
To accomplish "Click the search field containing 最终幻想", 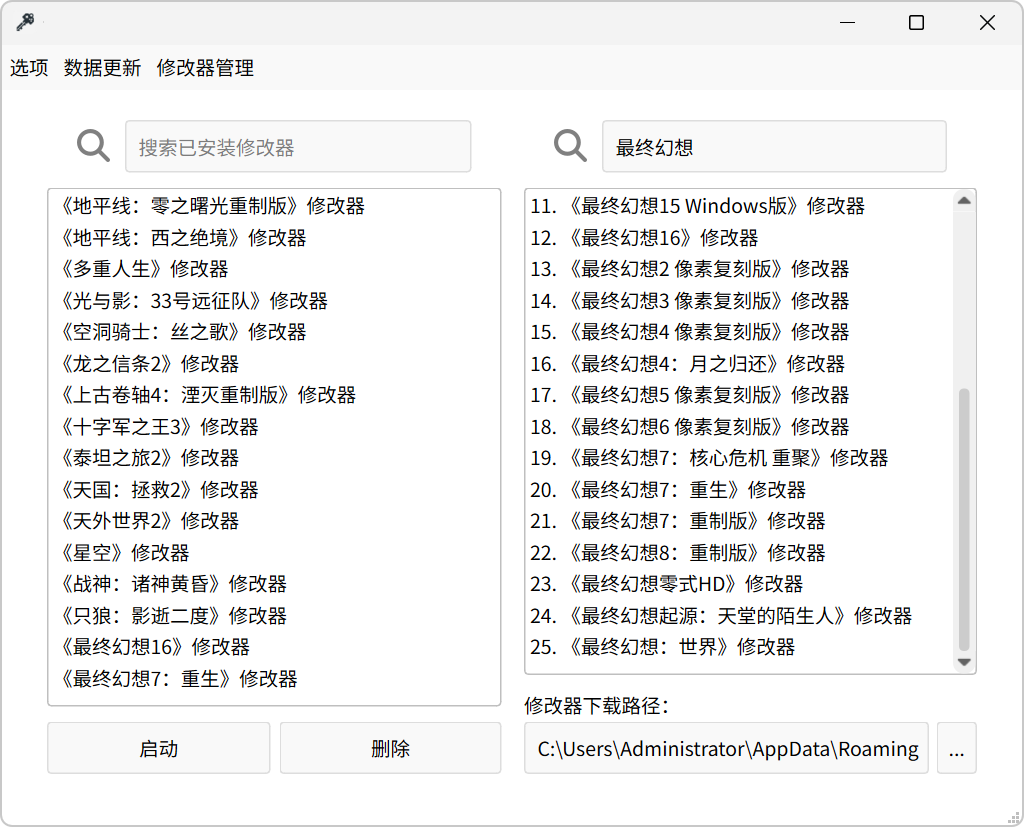I will (774, 146).
